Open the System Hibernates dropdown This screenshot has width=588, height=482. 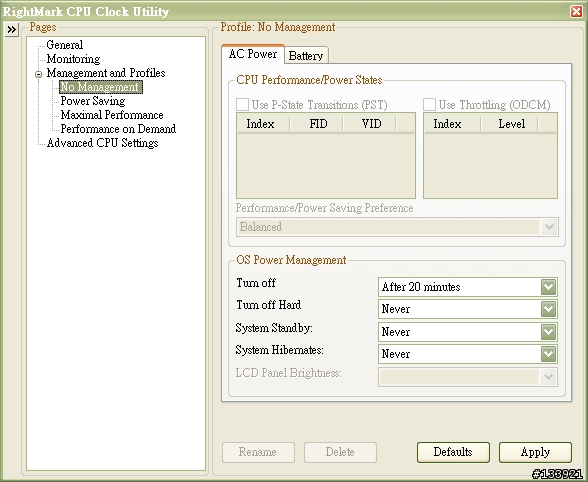click(x=468, y=354)
